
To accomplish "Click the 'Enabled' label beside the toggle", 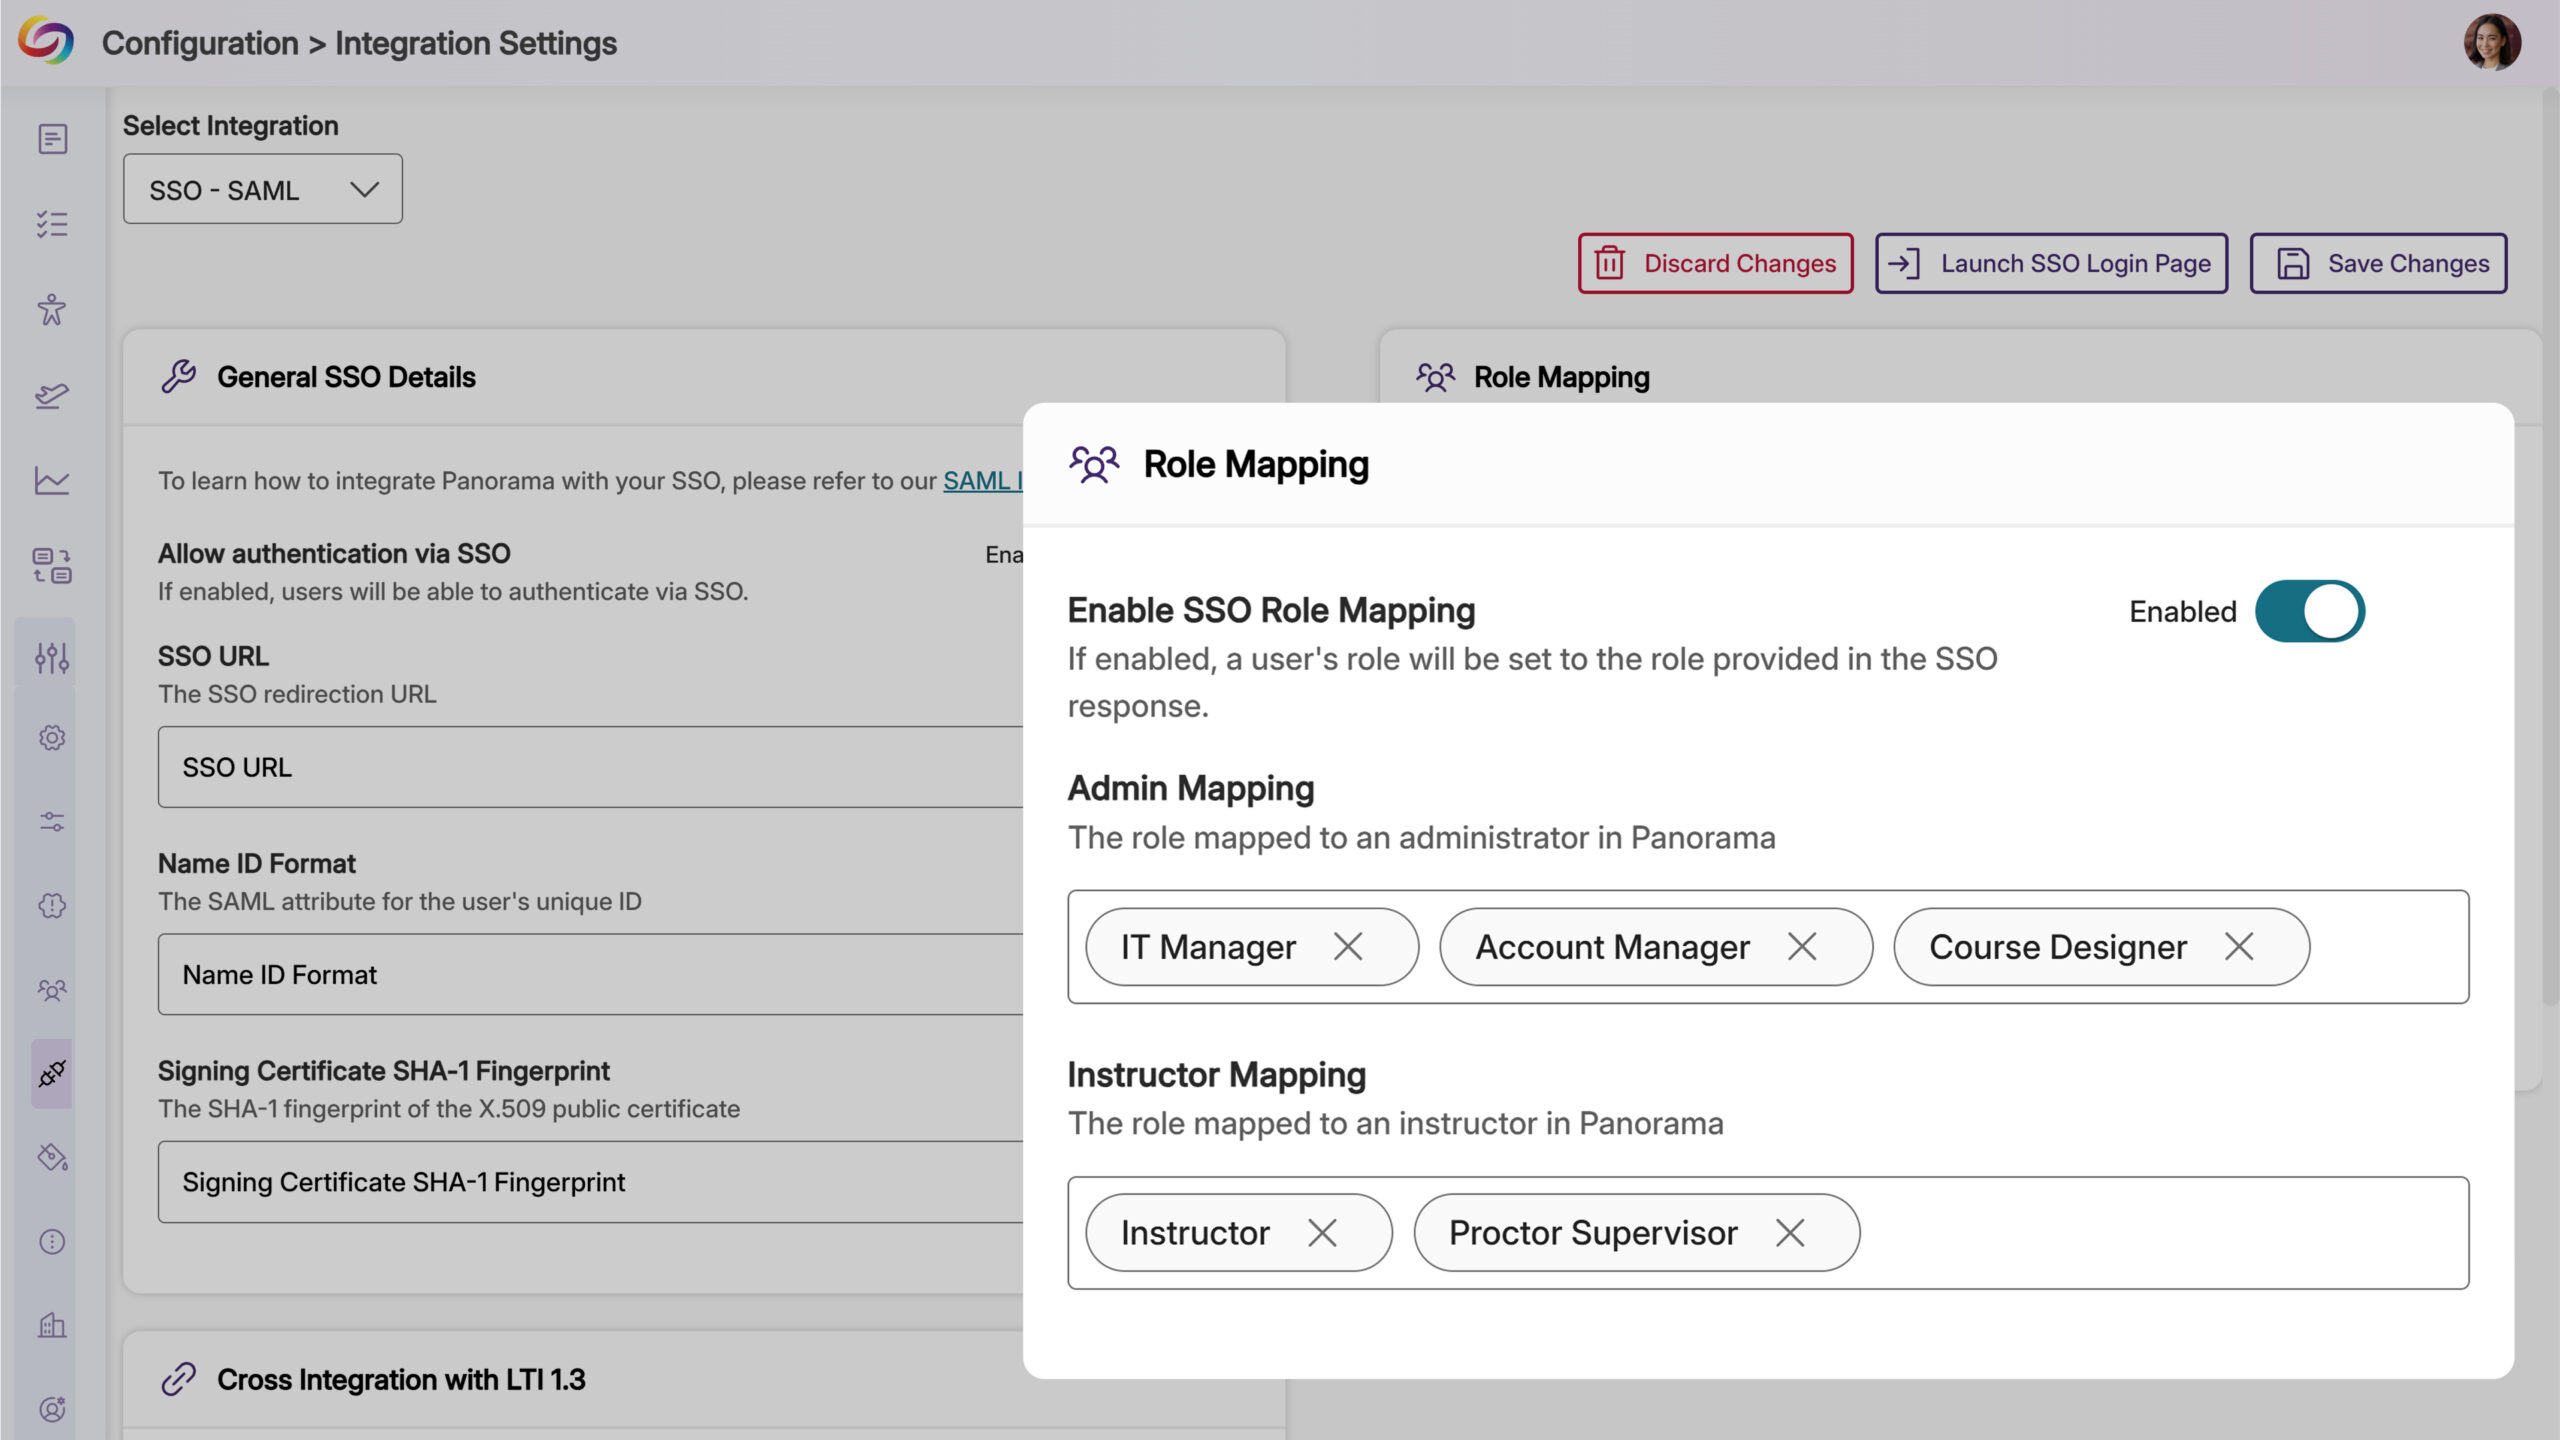I will click(x=2182, y=611).
